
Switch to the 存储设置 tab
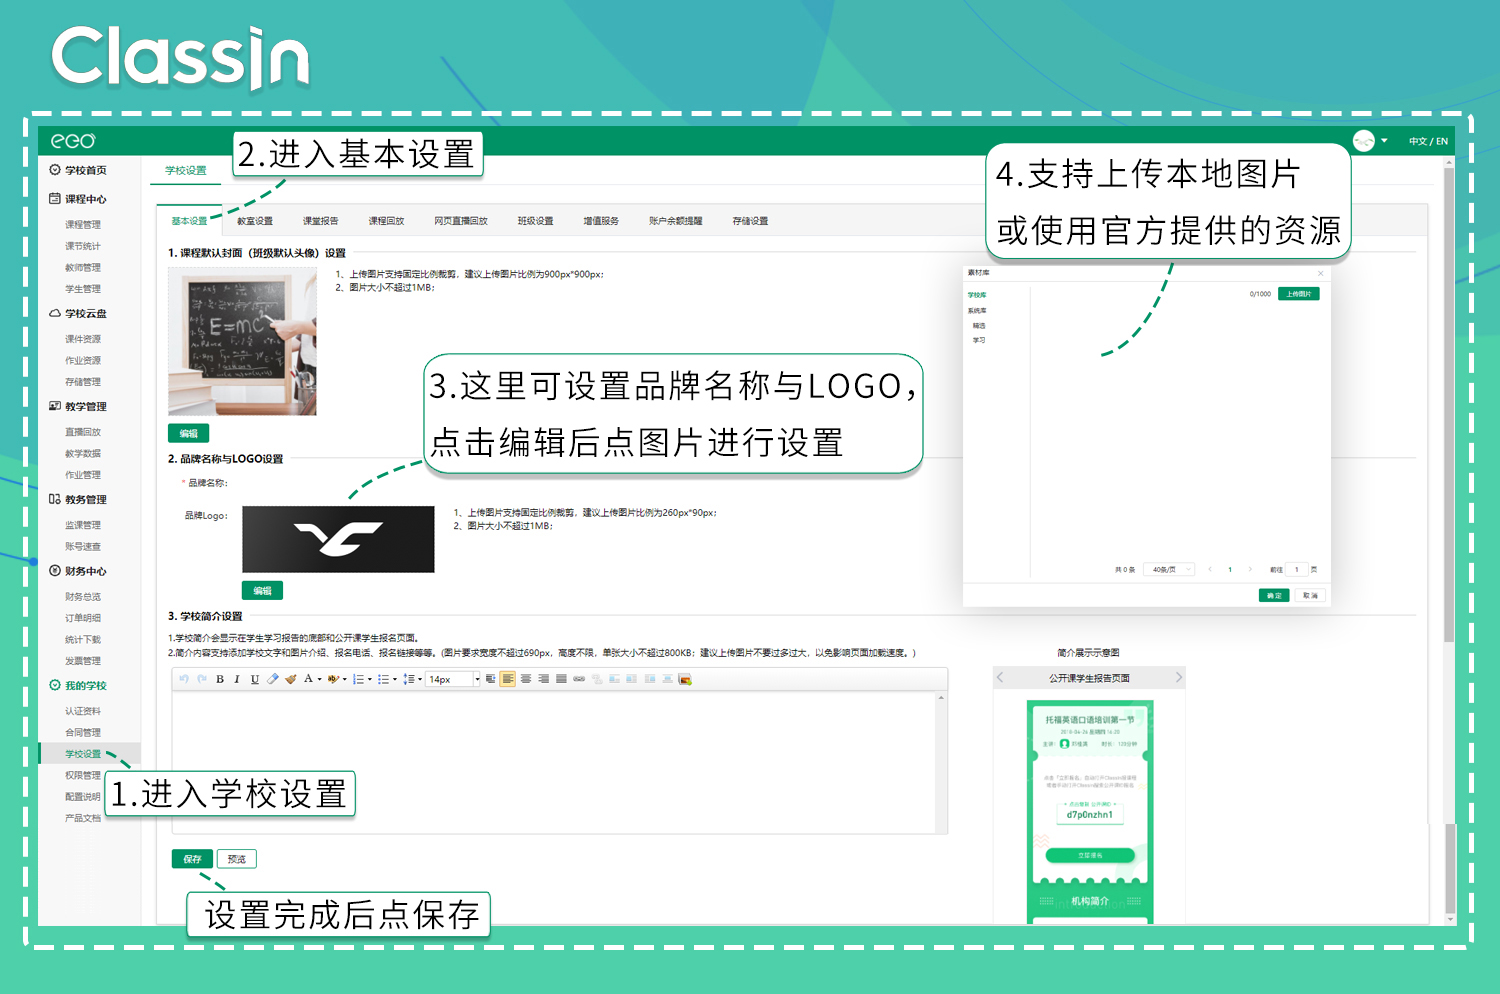point(750,221)
